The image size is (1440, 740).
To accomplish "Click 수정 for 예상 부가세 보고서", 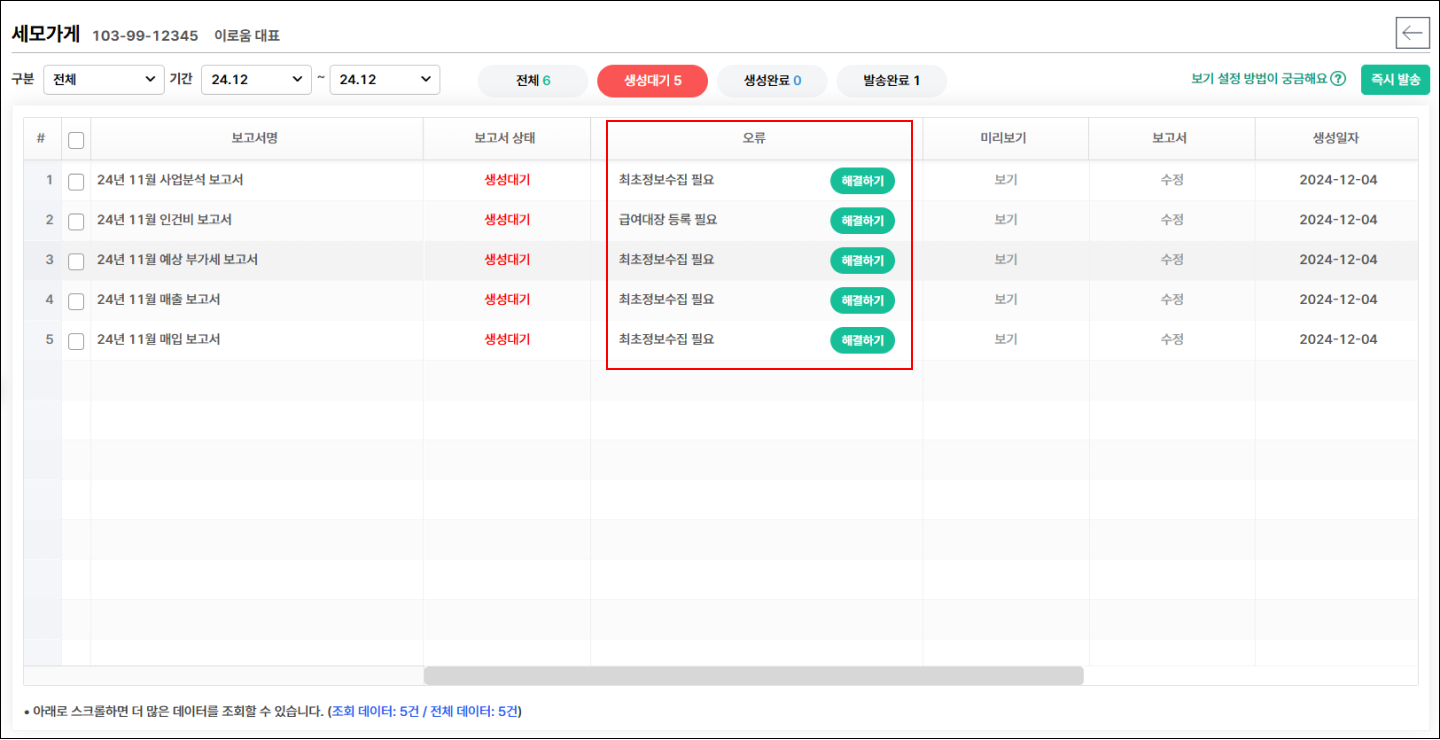I will click(x=1171, y=260).
